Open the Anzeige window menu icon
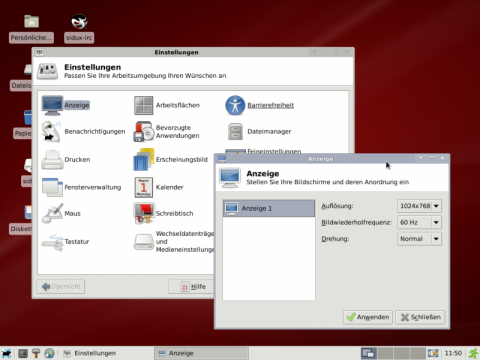The height and width of the screenshot is (360, 480). [222, 158]
